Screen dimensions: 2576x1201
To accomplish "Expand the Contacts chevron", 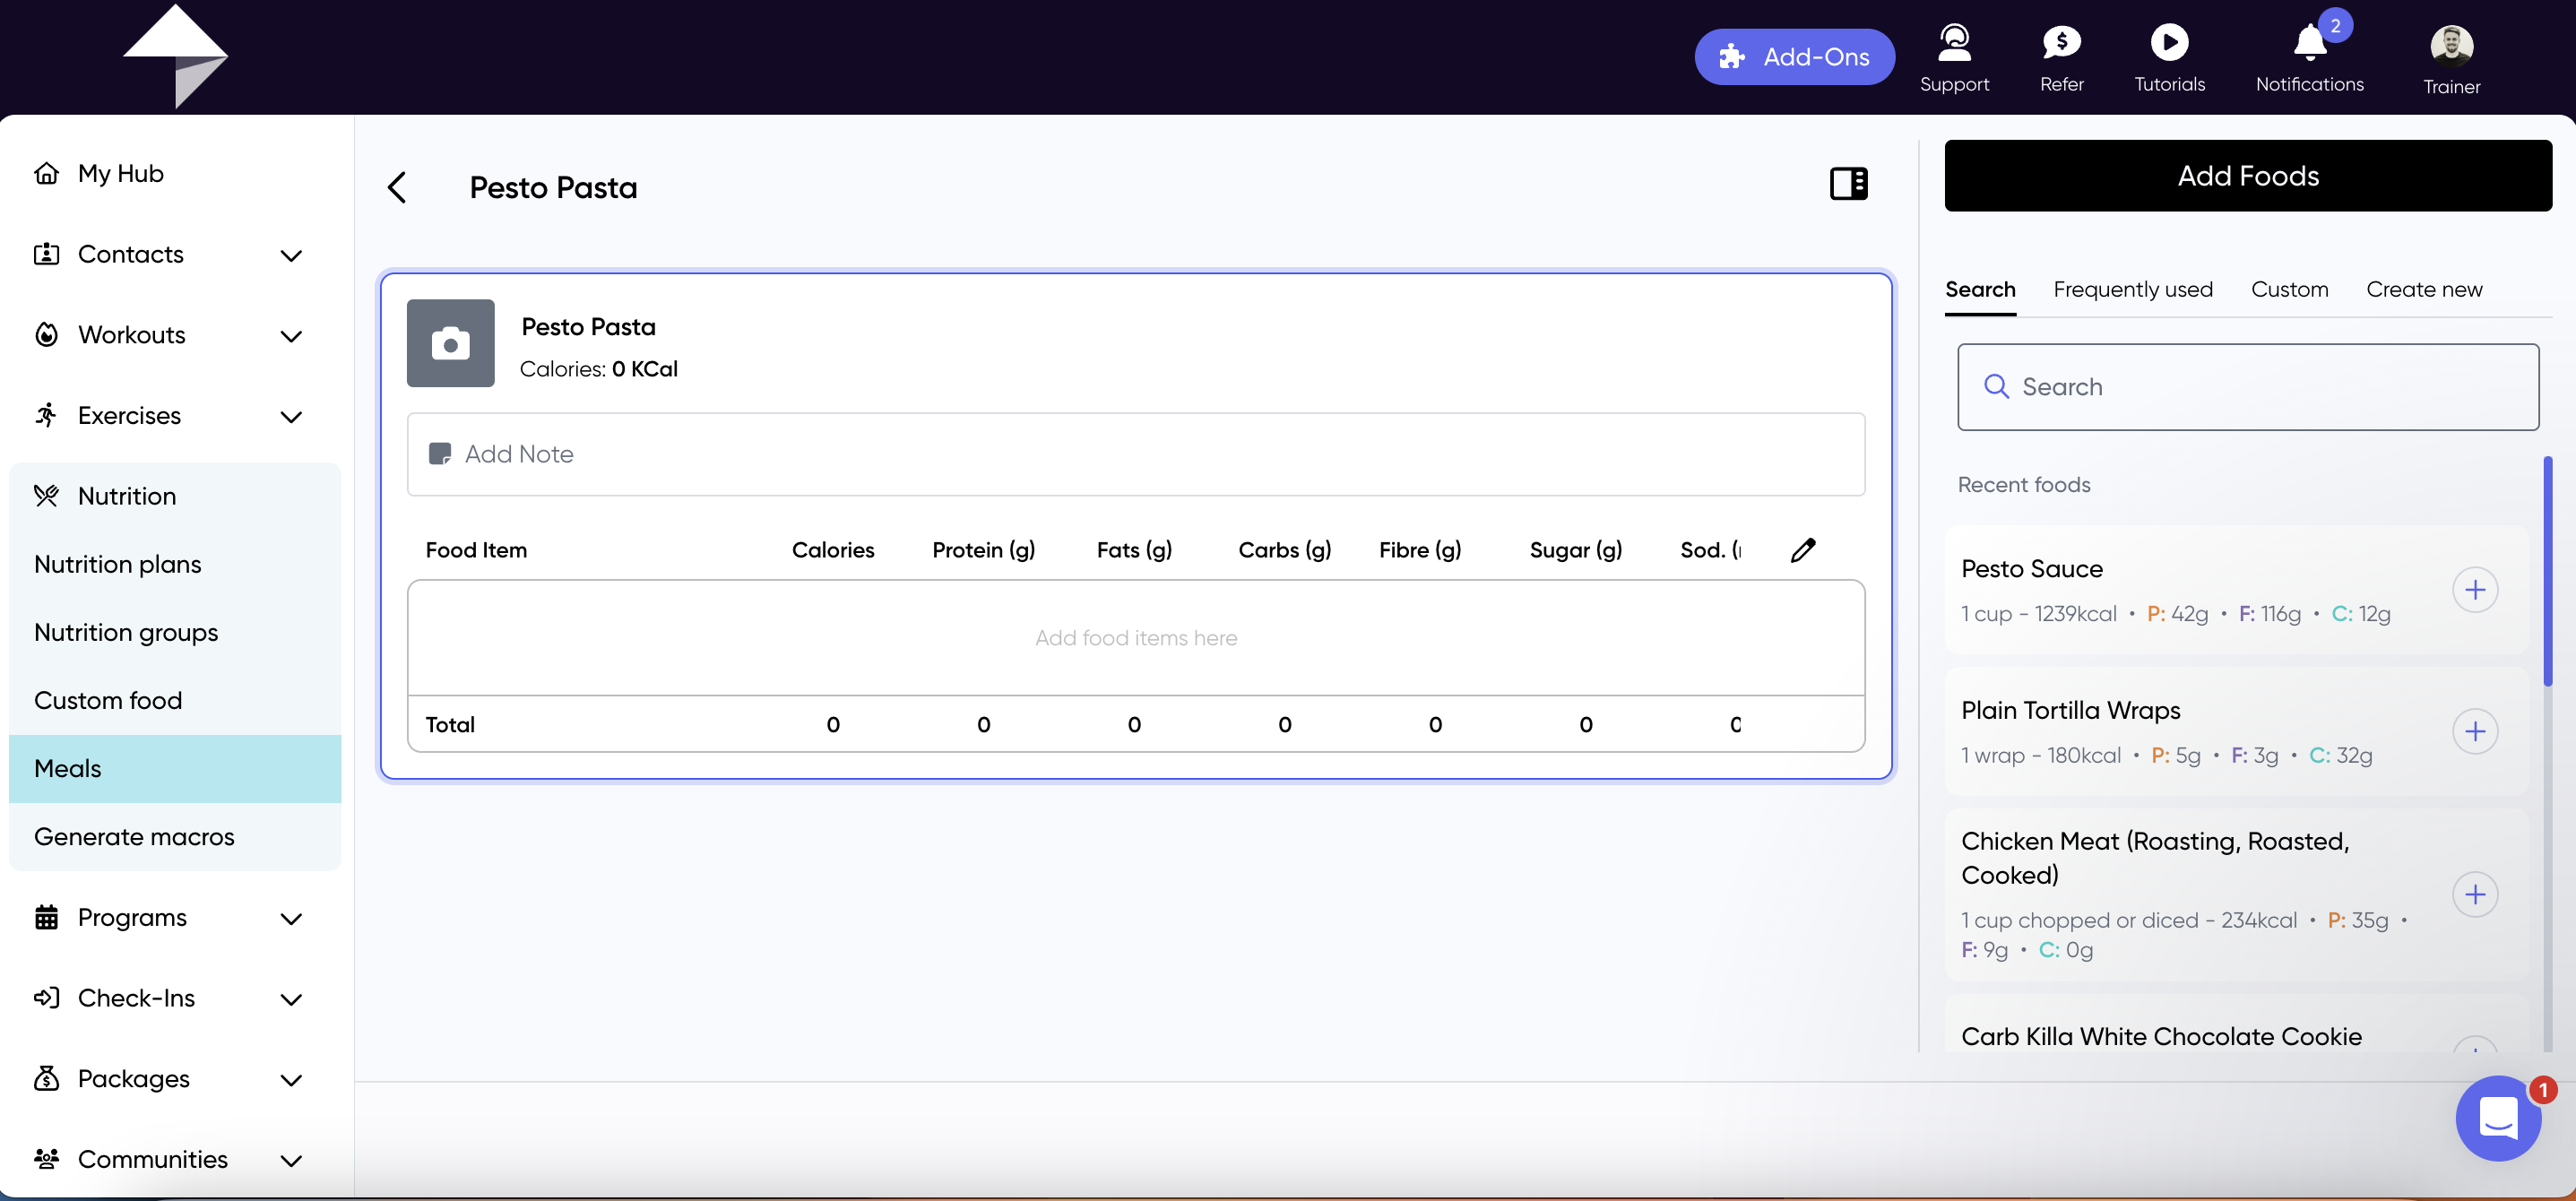I will (291, 255).
